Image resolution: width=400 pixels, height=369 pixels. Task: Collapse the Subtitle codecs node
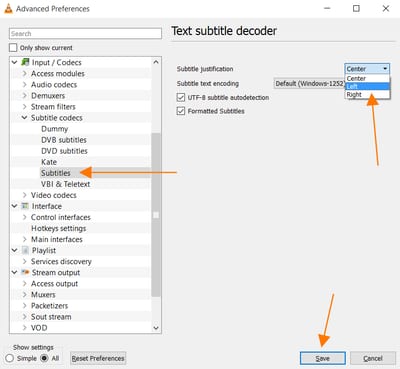pyautogui.click(x=25, y=118)
